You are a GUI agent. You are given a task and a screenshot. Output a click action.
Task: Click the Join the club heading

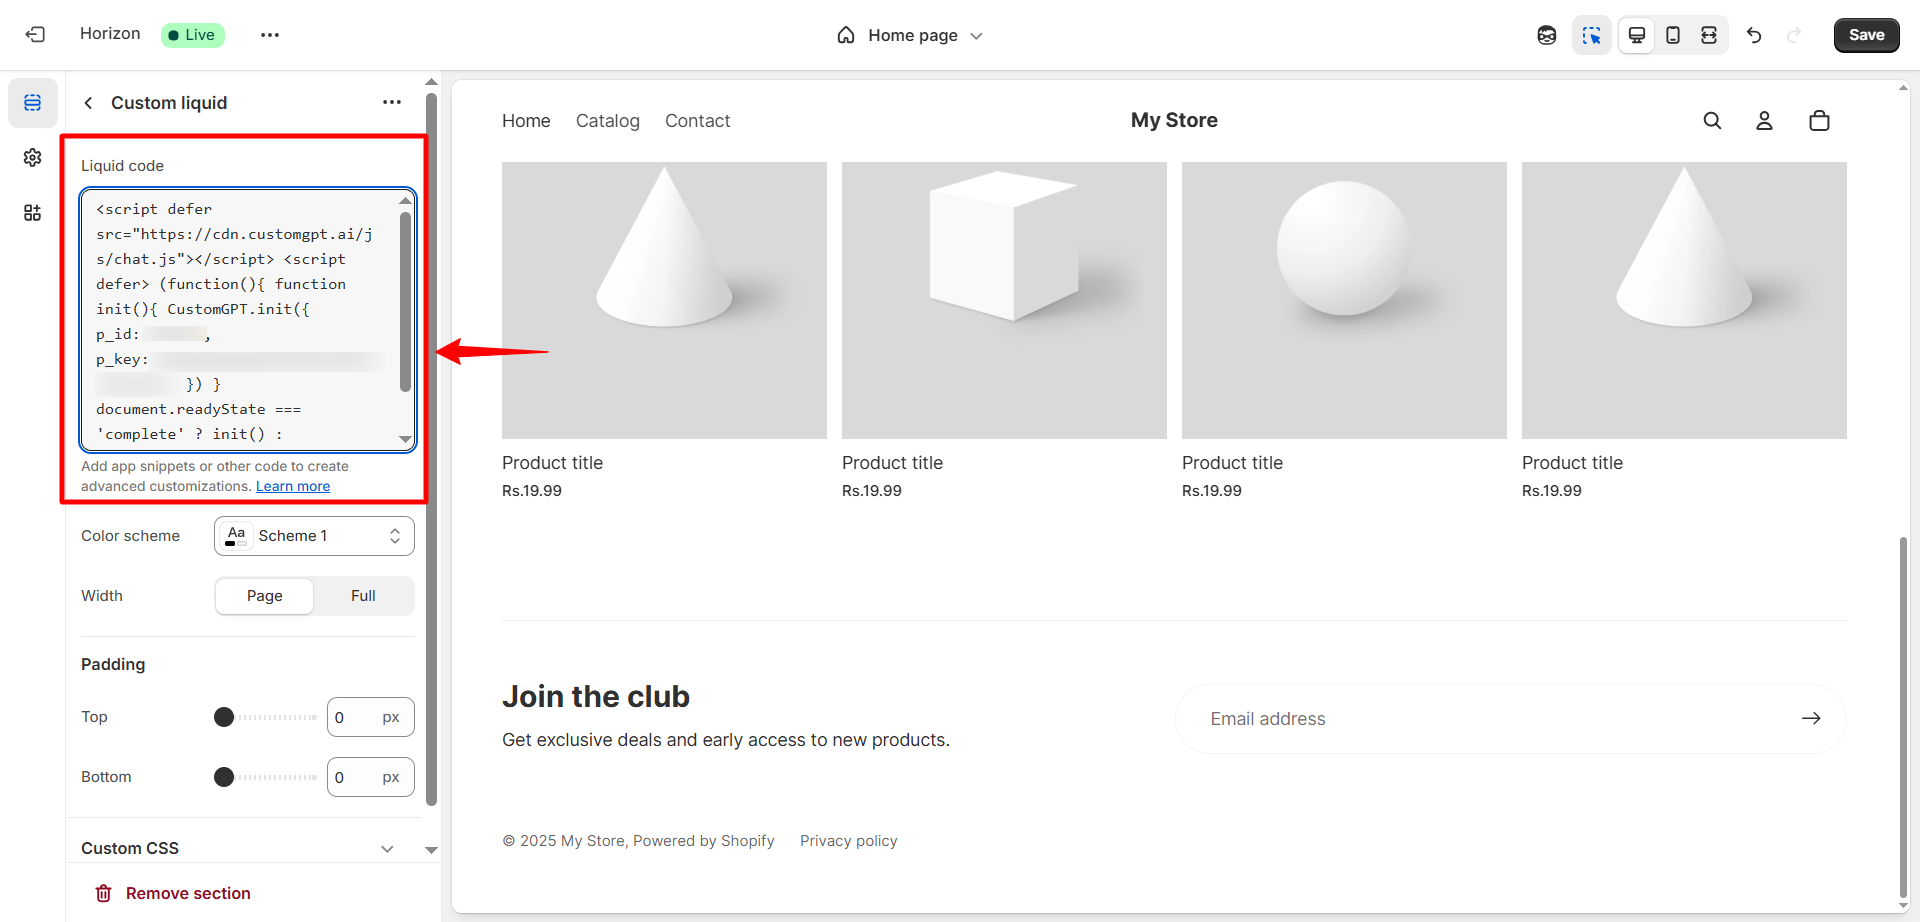596,697
